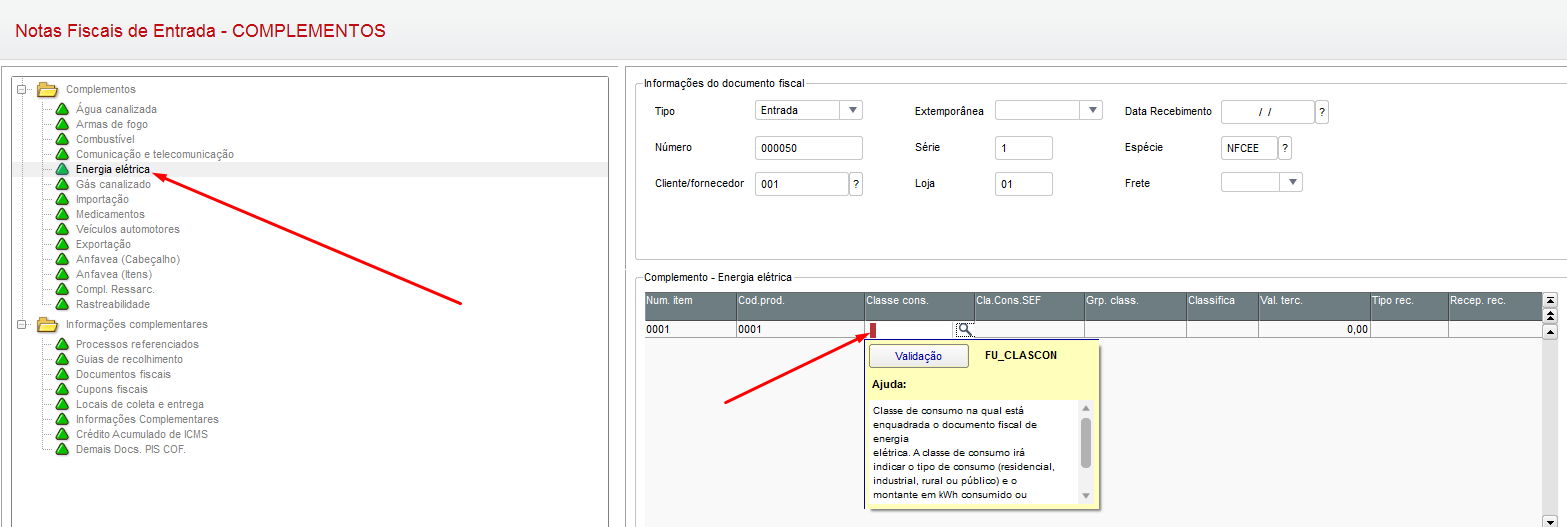
Task: Collapse the Complementos tree node
Action: 22,89
